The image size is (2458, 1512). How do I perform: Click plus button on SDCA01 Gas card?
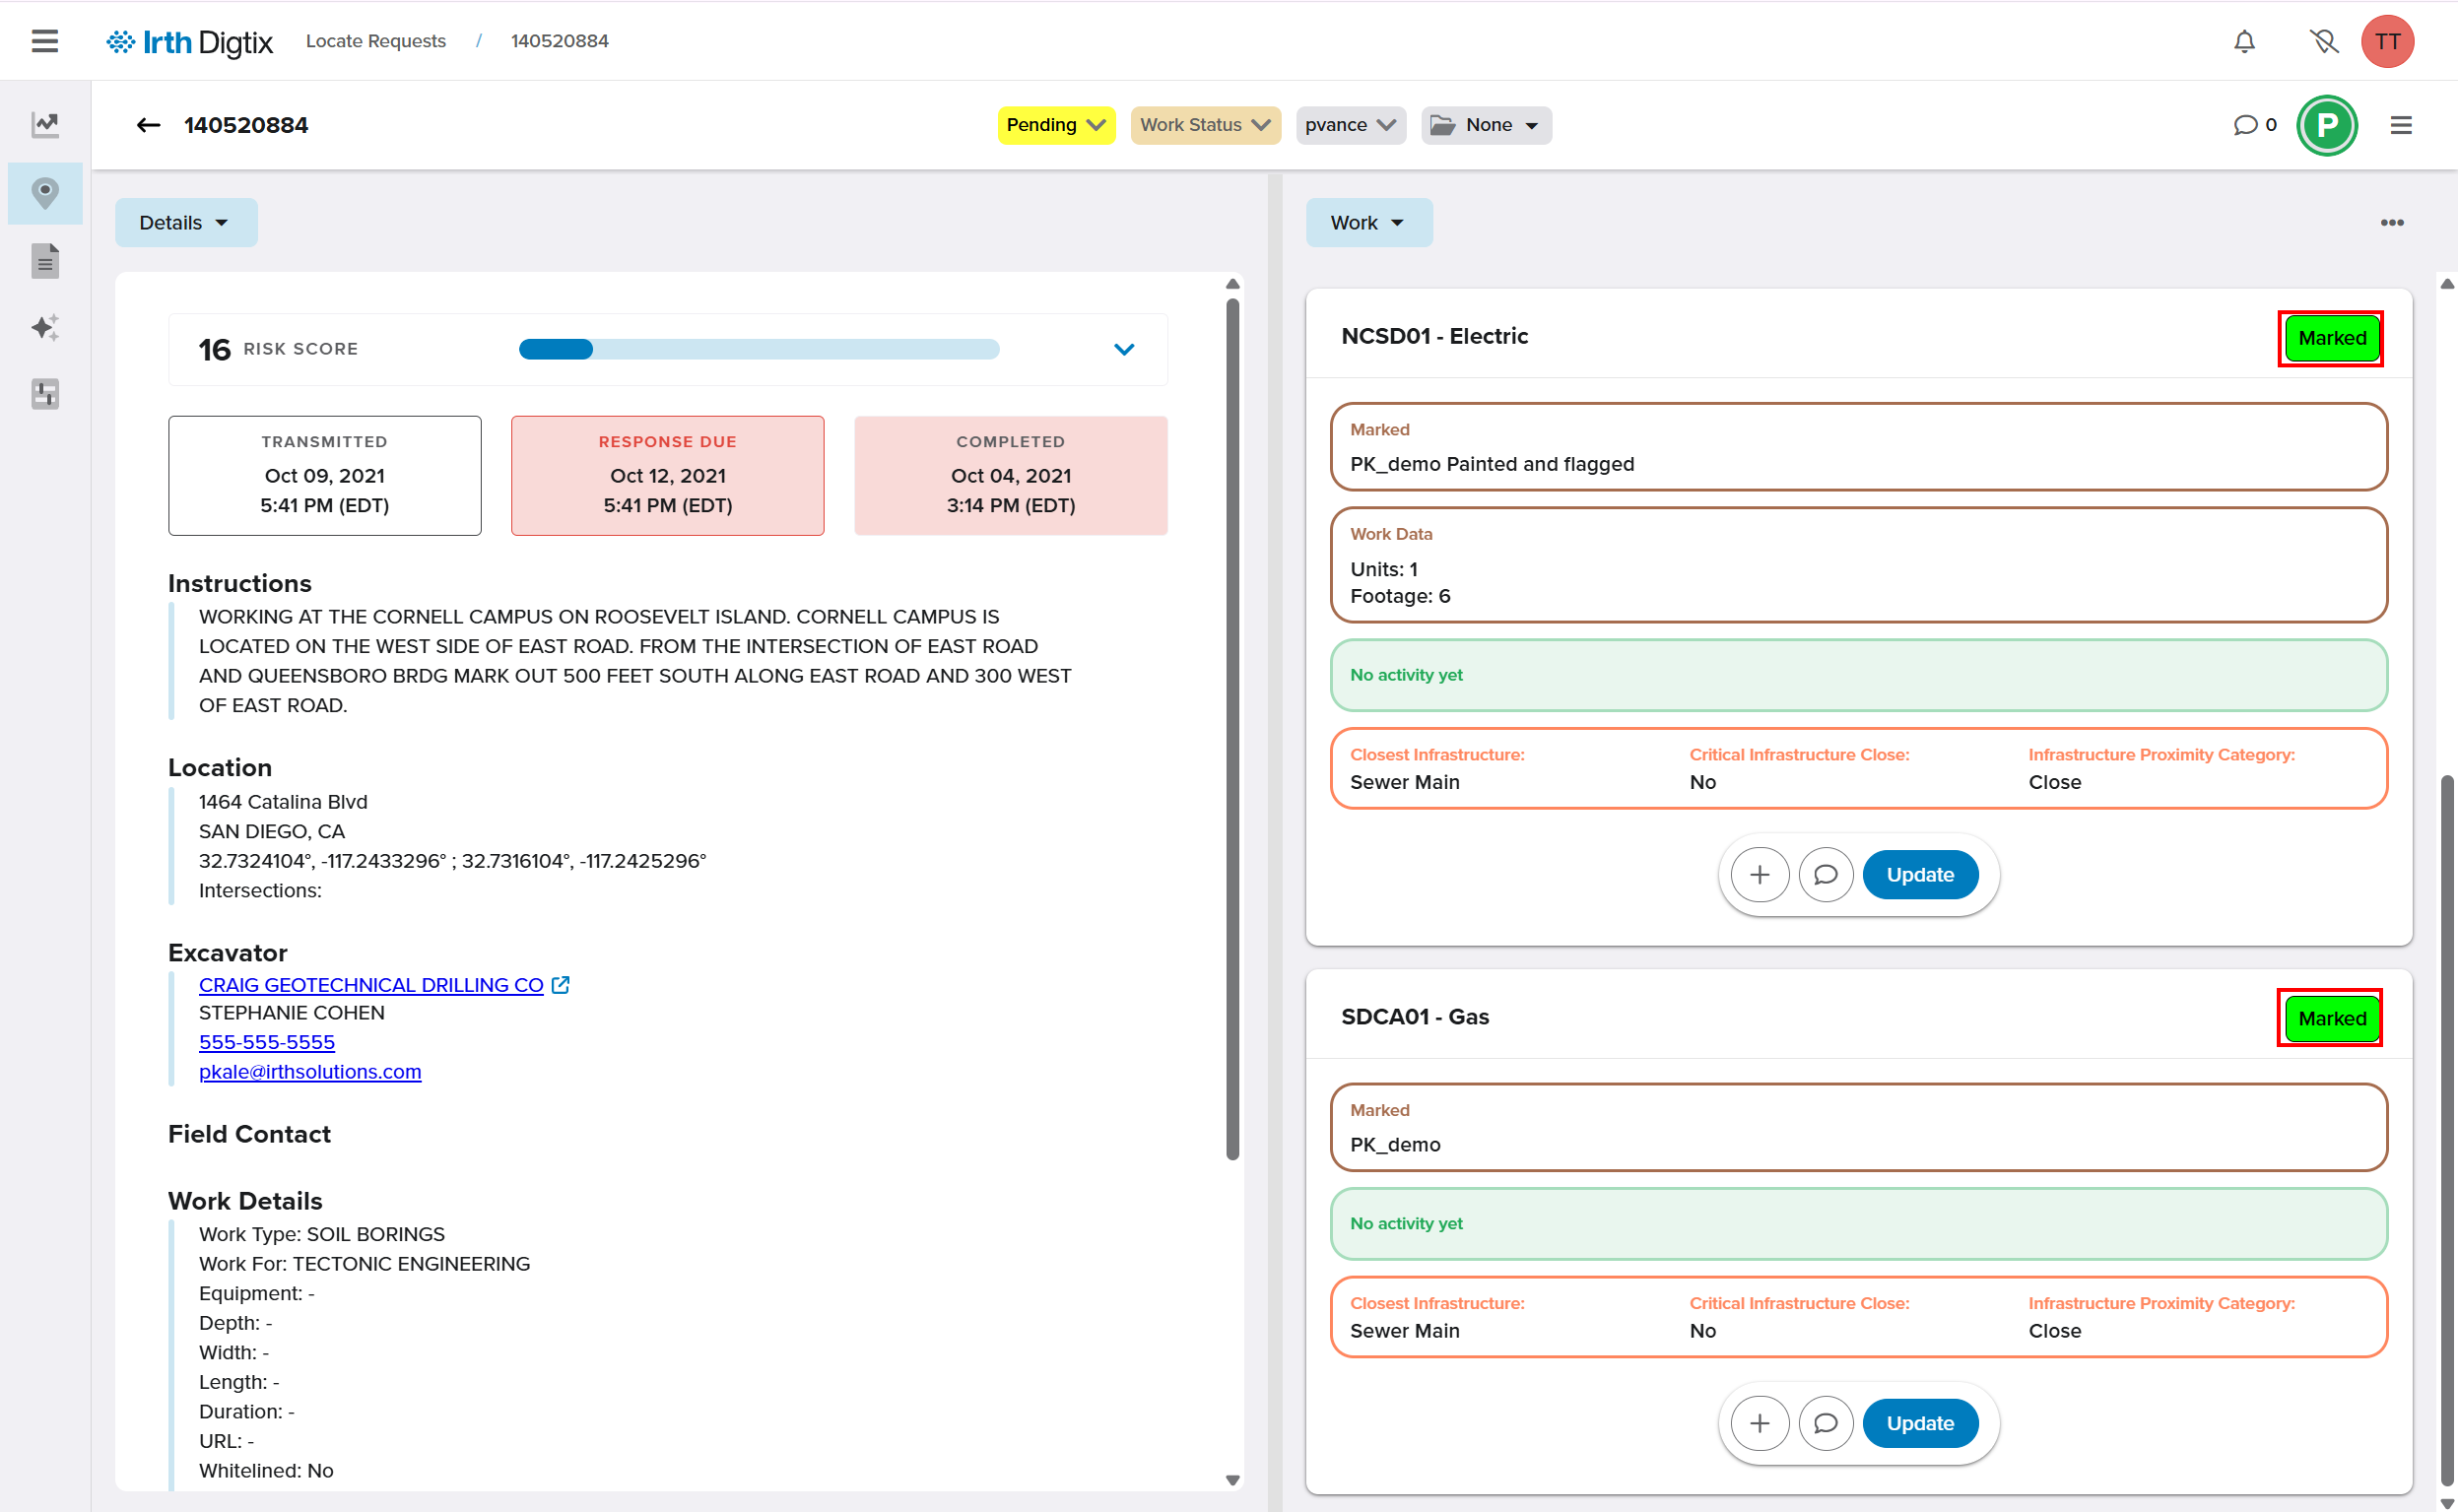point(1759,1423)
